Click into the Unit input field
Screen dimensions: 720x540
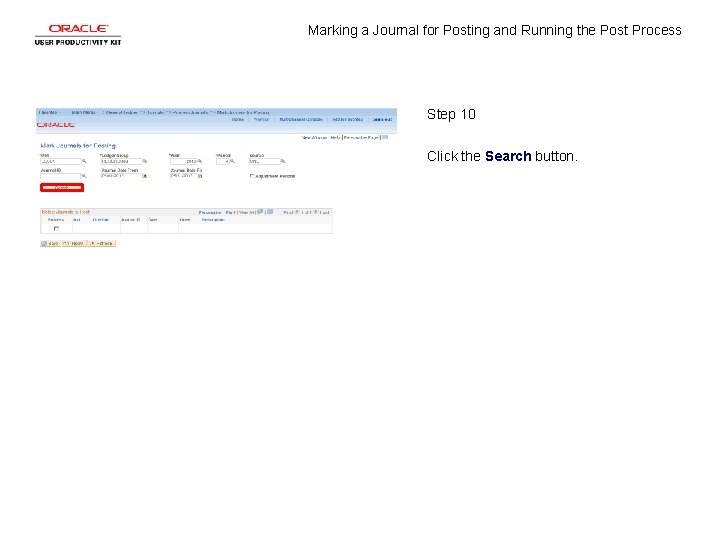click(61, 161)
